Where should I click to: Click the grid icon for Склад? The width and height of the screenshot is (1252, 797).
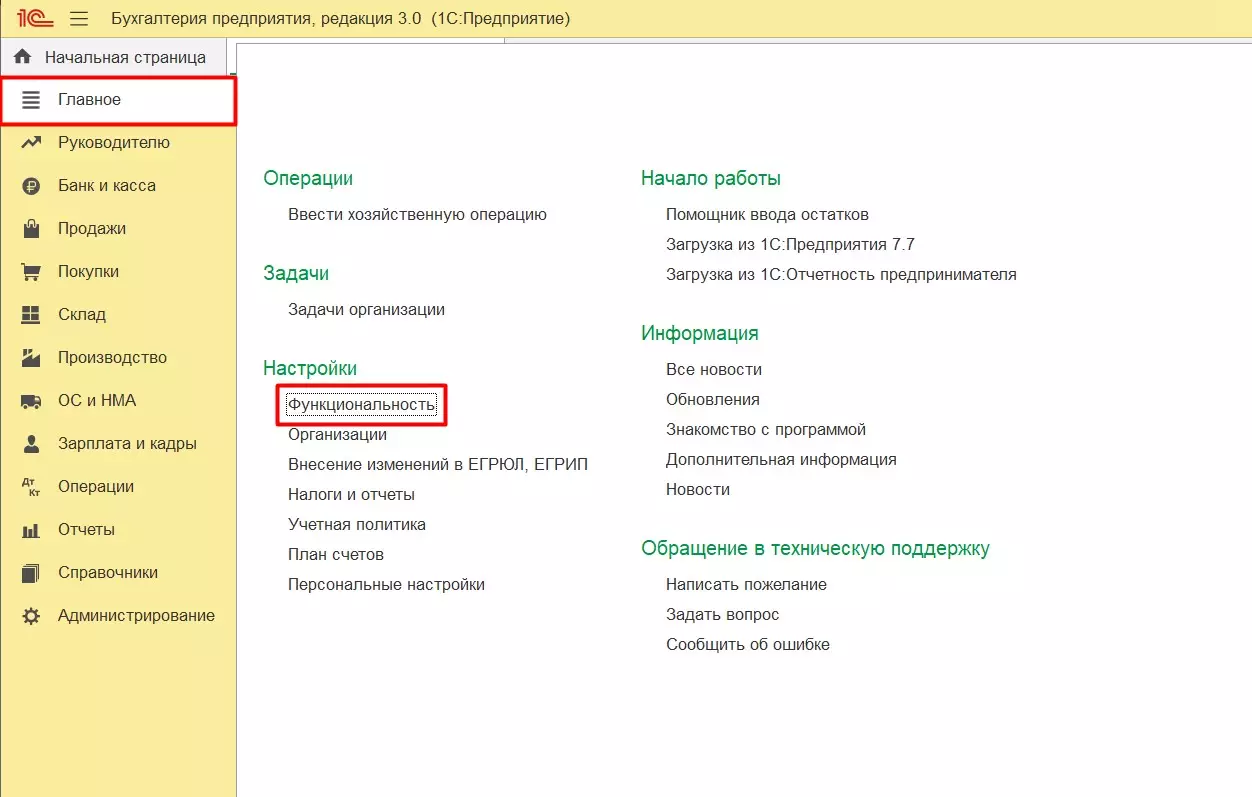pos(31,315)
